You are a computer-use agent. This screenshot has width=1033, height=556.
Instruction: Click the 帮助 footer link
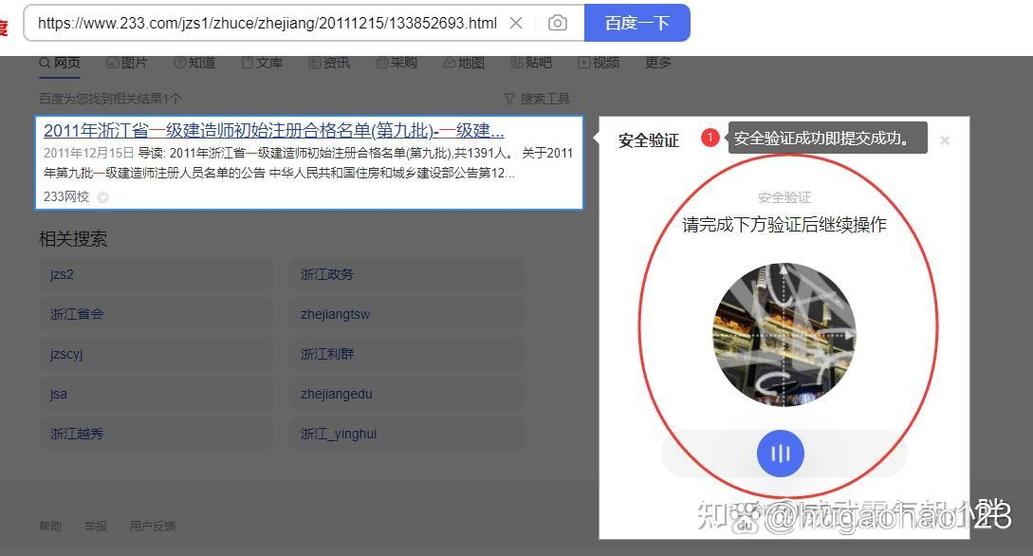coord(50,526)
